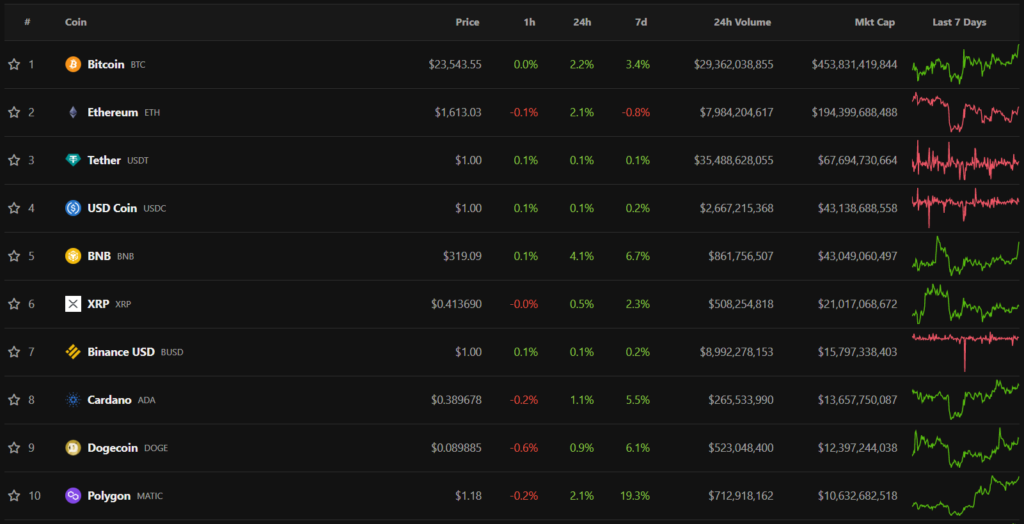Toggle the star for USD Coin
This screenshot has width=1024, height=524.
pyautogui.click(x=14, y=208)
